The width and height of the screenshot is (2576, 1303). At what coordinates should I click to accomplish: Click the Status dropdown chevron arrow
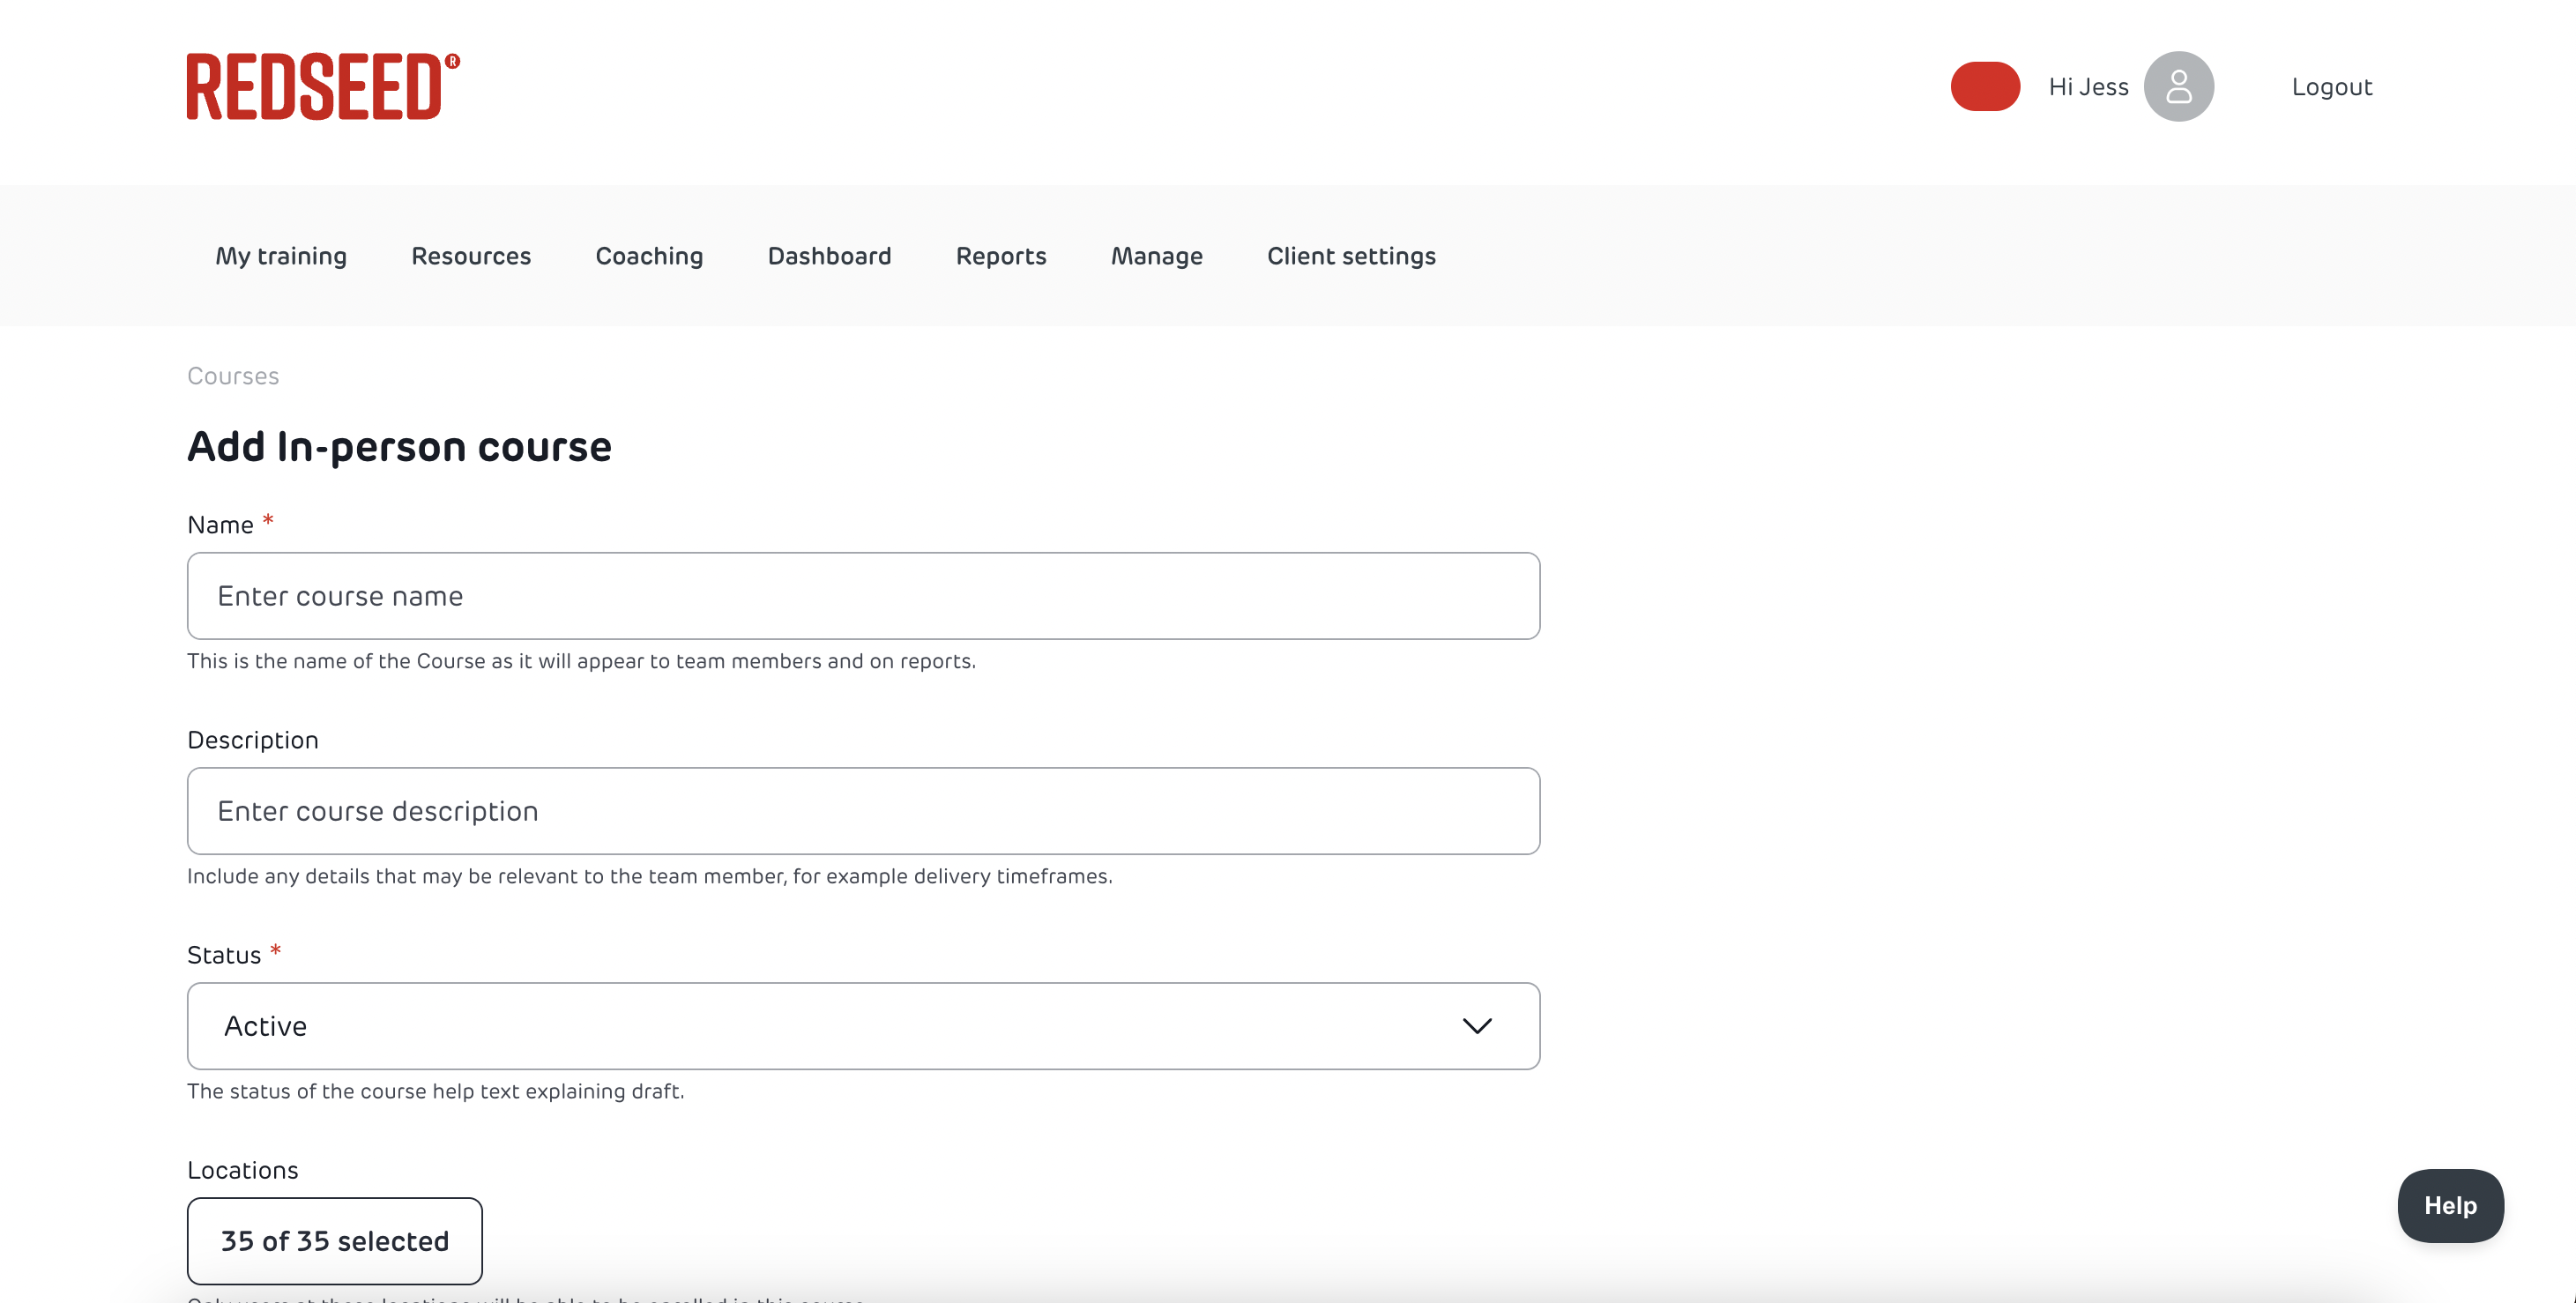click(1476, 1026)
